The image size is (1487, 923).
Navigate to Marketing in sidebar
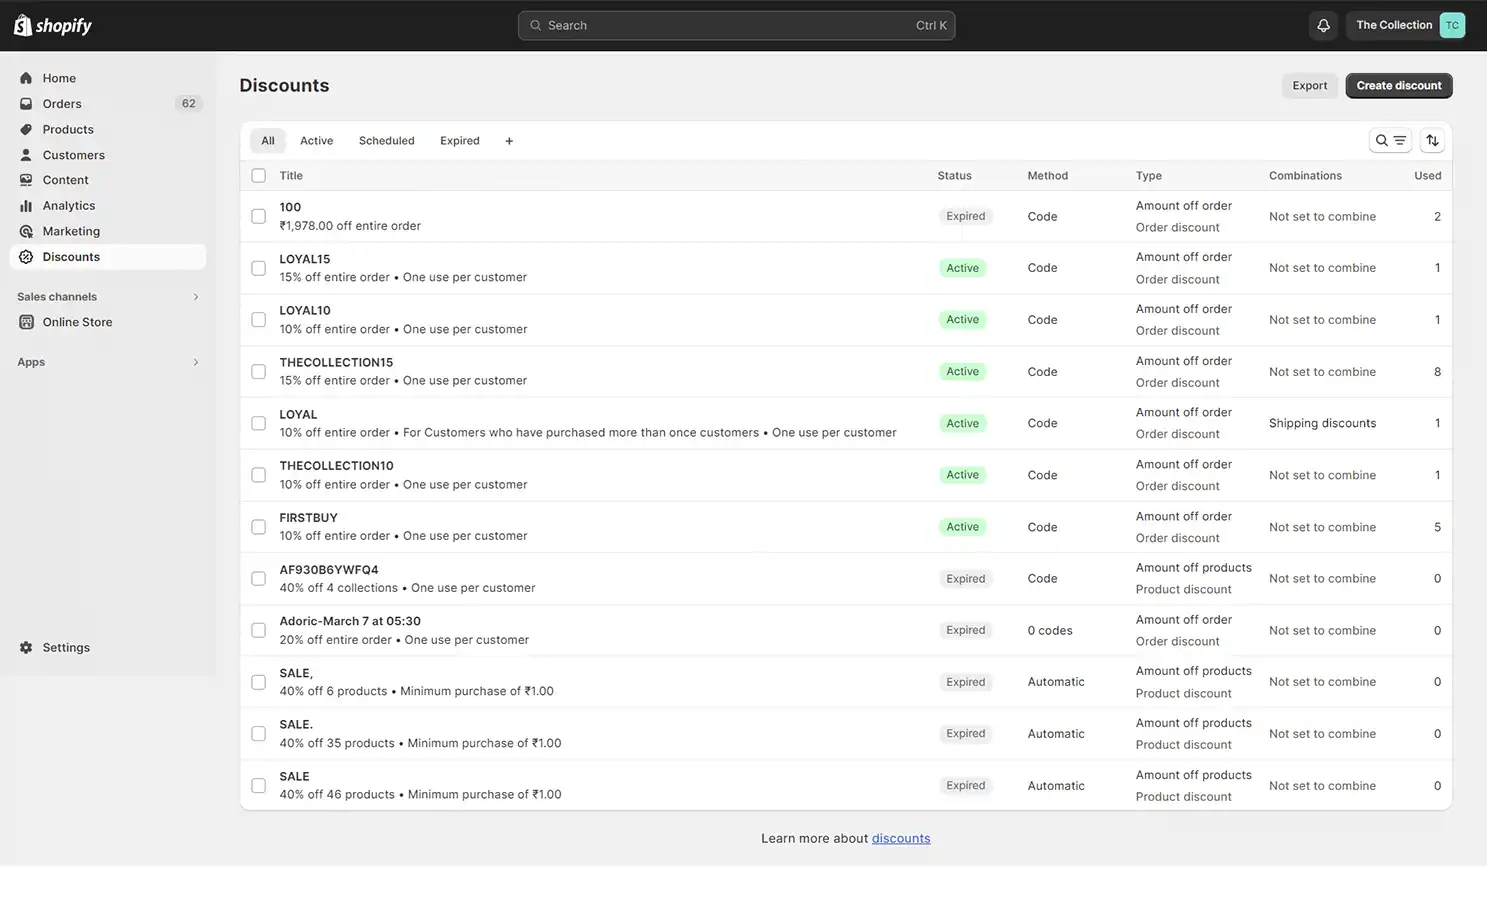pos(72,231)
